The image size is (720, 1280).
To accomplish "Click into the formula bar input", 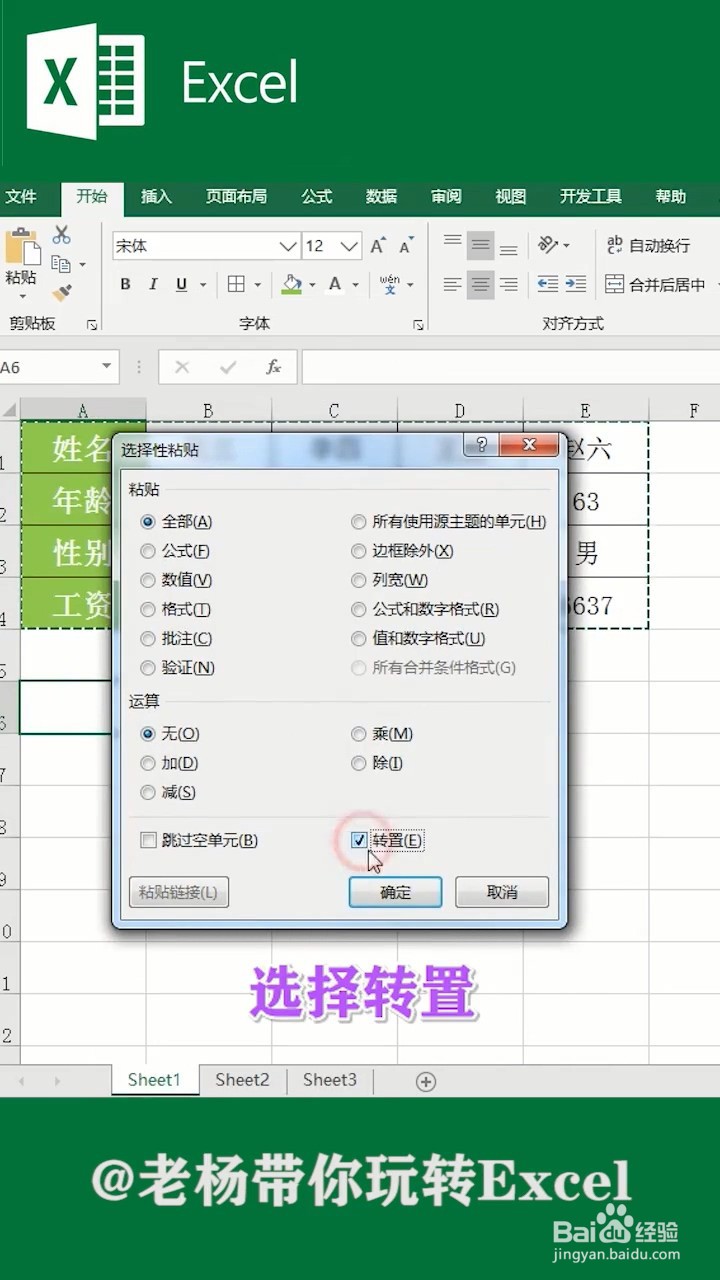I will [x=511, y=367].
